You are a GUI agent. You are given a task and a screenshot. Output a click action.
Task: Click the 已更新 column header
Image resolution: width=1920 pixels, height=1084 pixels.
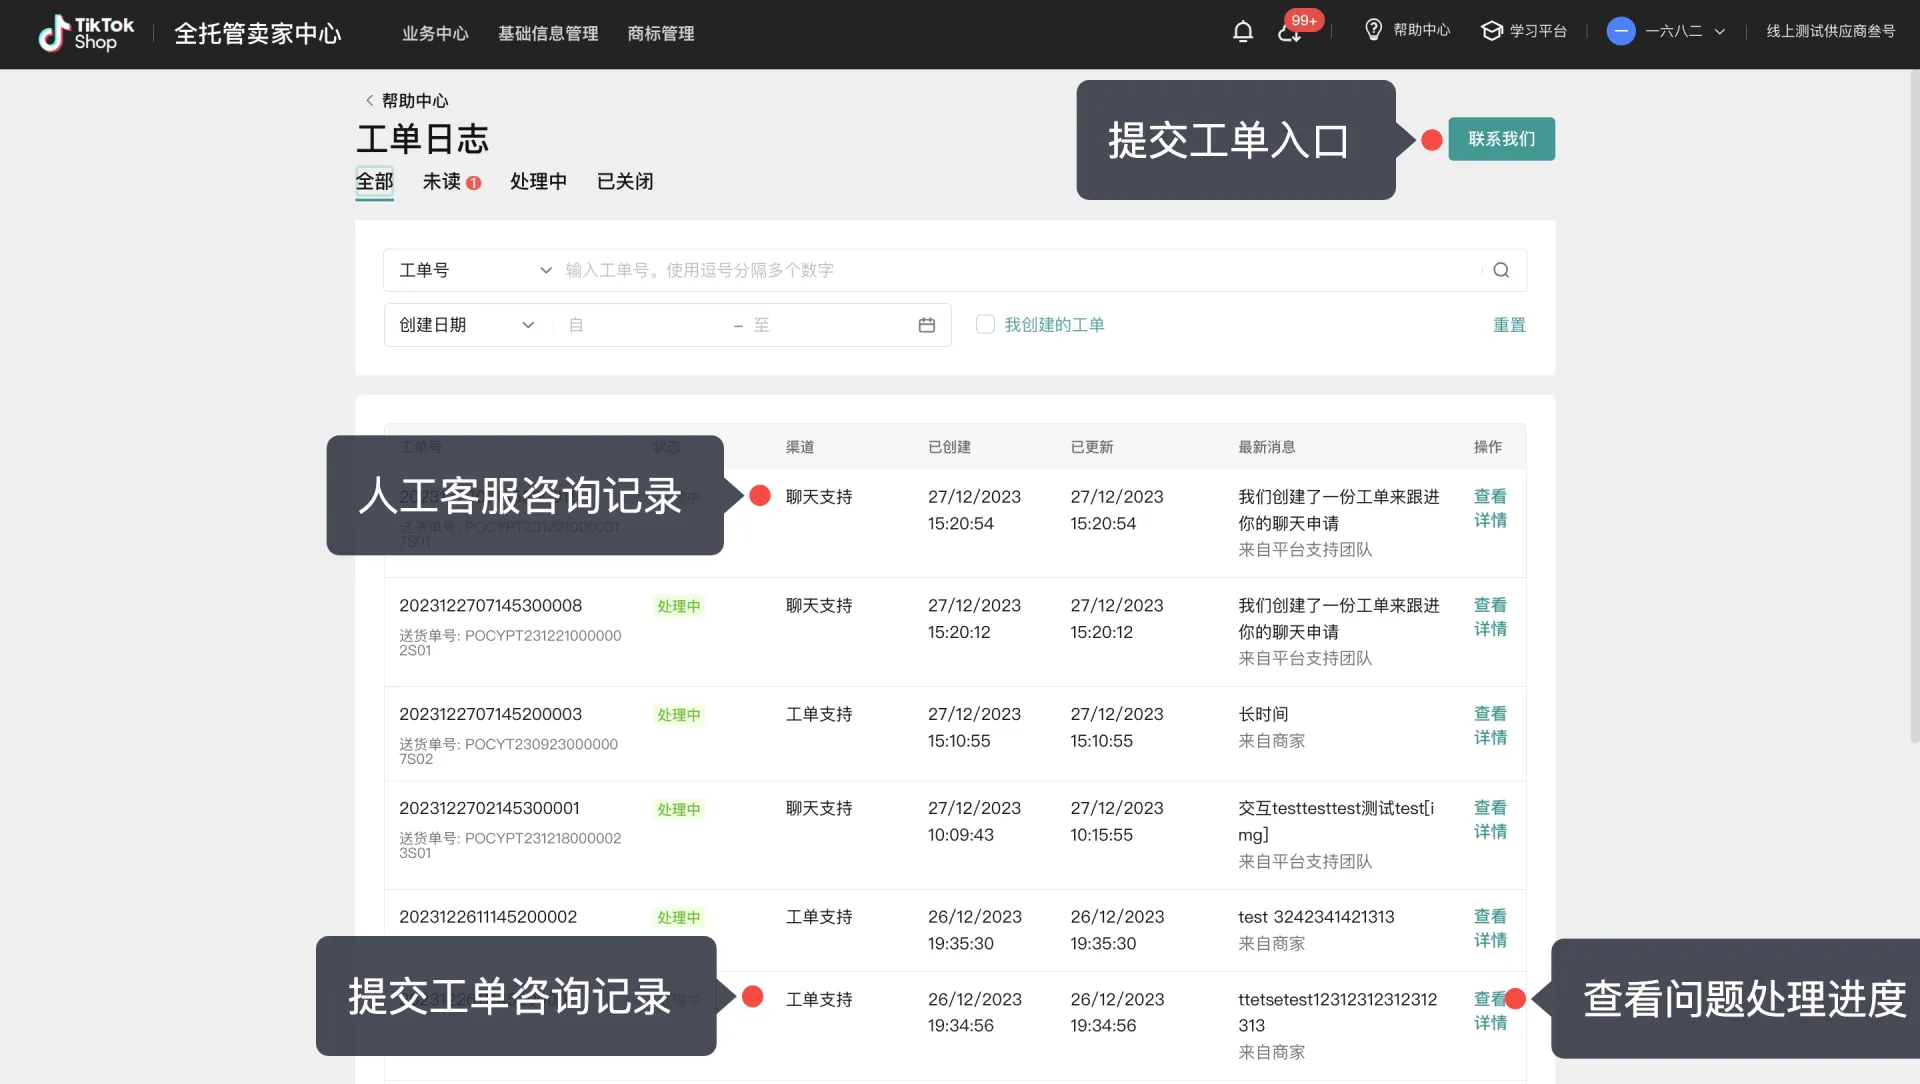coord(1092,447)
